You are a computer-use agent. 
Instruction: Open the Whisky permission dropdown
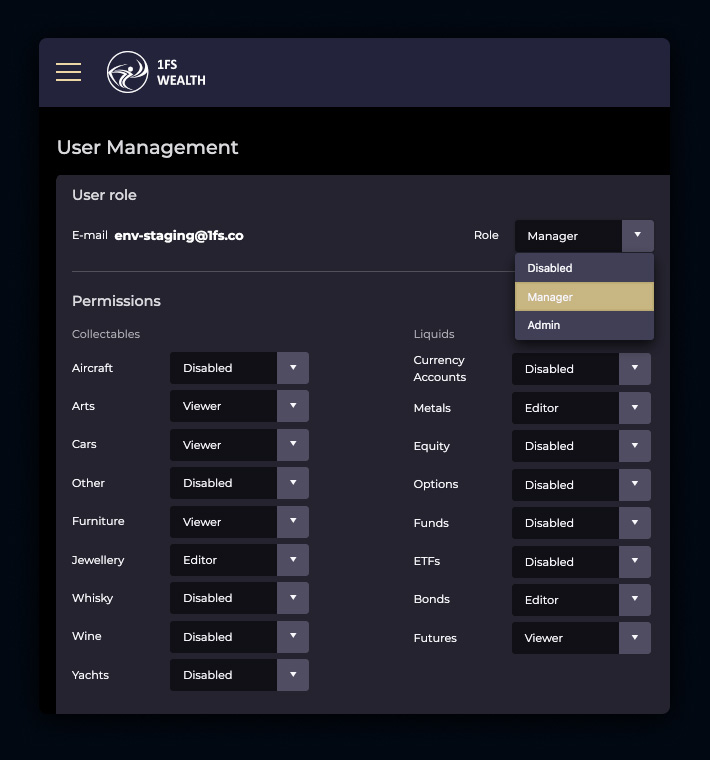pos(239,598)
